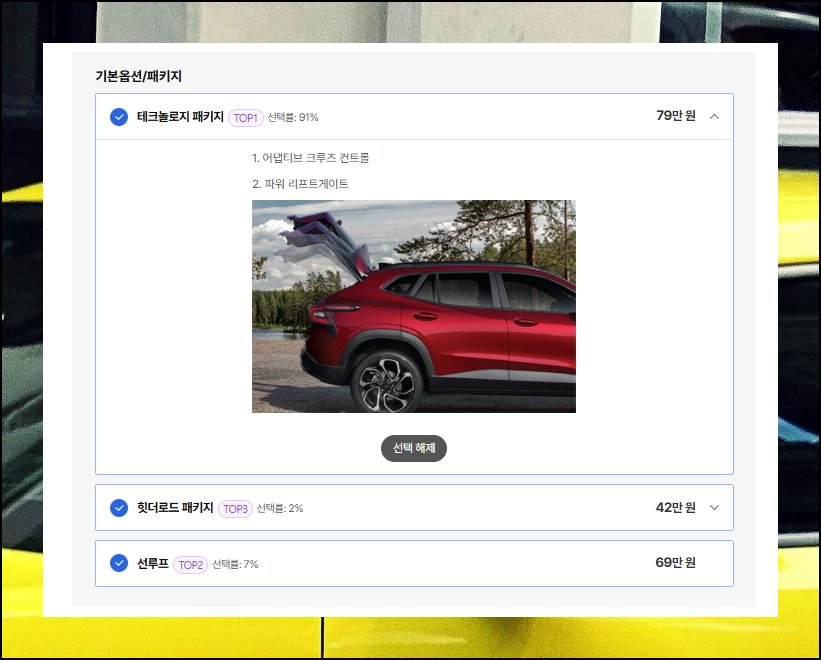The image size is (821, 660).
Task: Click the TOP1 badge
Action: pos(246,118)
